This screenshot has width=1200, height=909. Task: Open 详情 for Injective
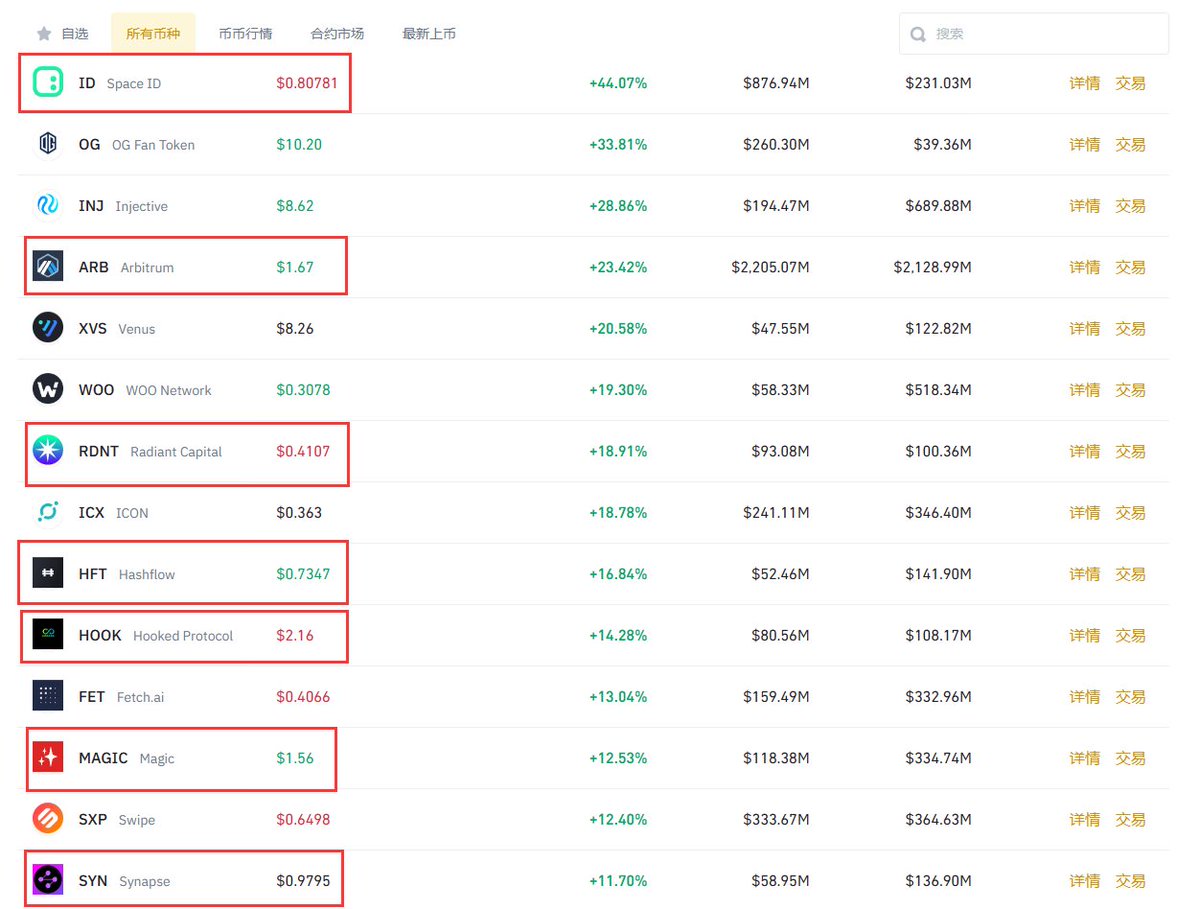point(1085,206)
